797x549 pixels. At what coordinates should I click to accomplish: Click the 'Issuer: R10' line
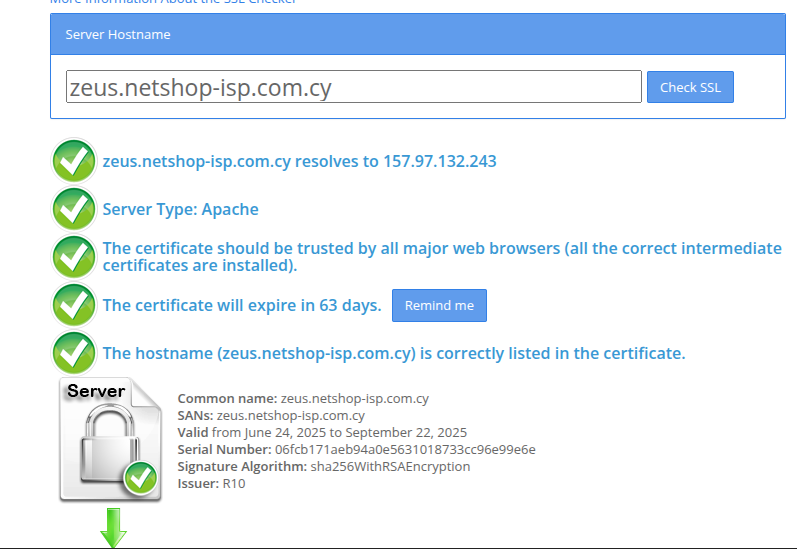(x=211, y=483)
